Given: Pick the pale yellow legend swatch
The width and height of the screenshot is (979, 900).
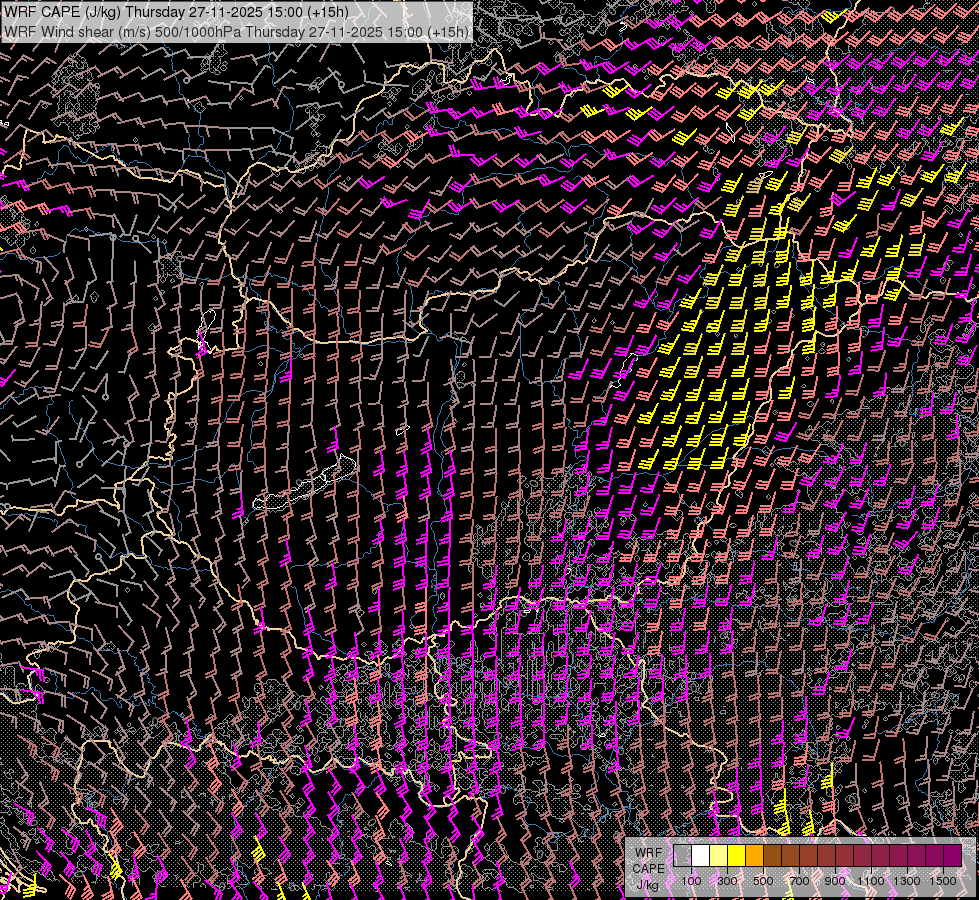Looking at the screenshot, I should pos(718,856).
